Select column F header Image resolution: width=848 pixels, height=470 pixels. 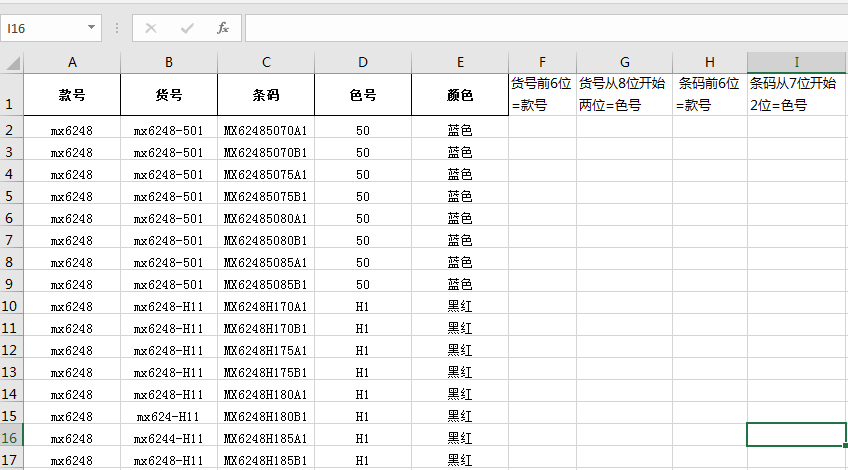[x=542, y=63]
